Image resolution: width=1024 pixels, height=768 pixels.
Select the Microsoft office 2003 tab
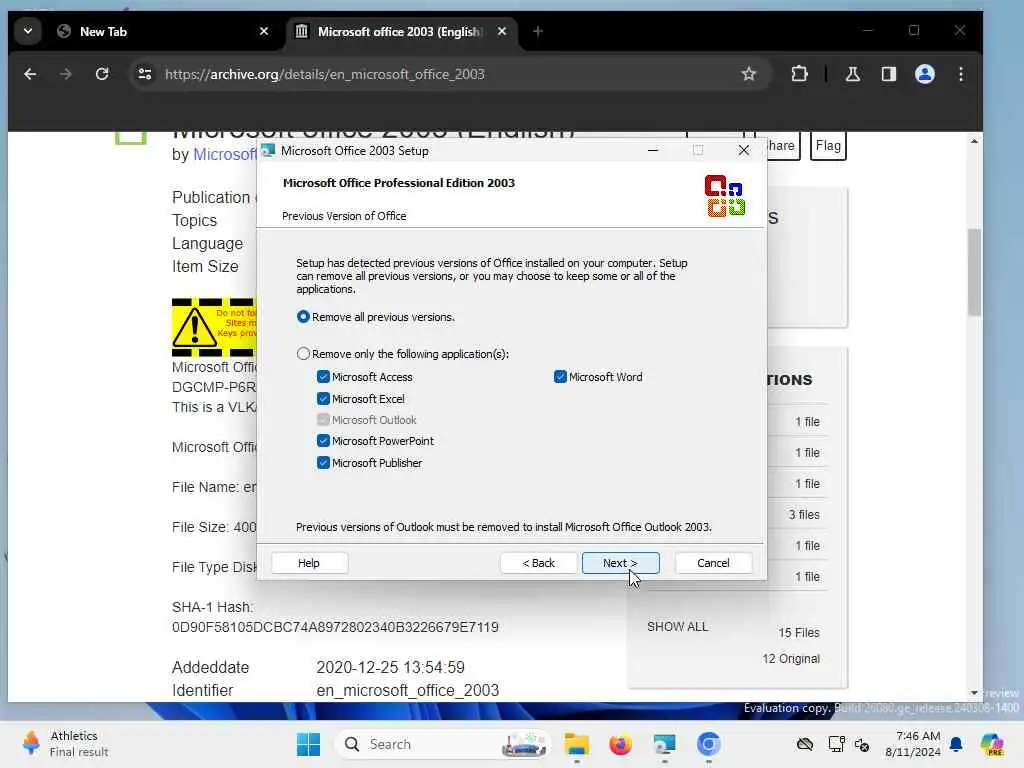point(400,31)
